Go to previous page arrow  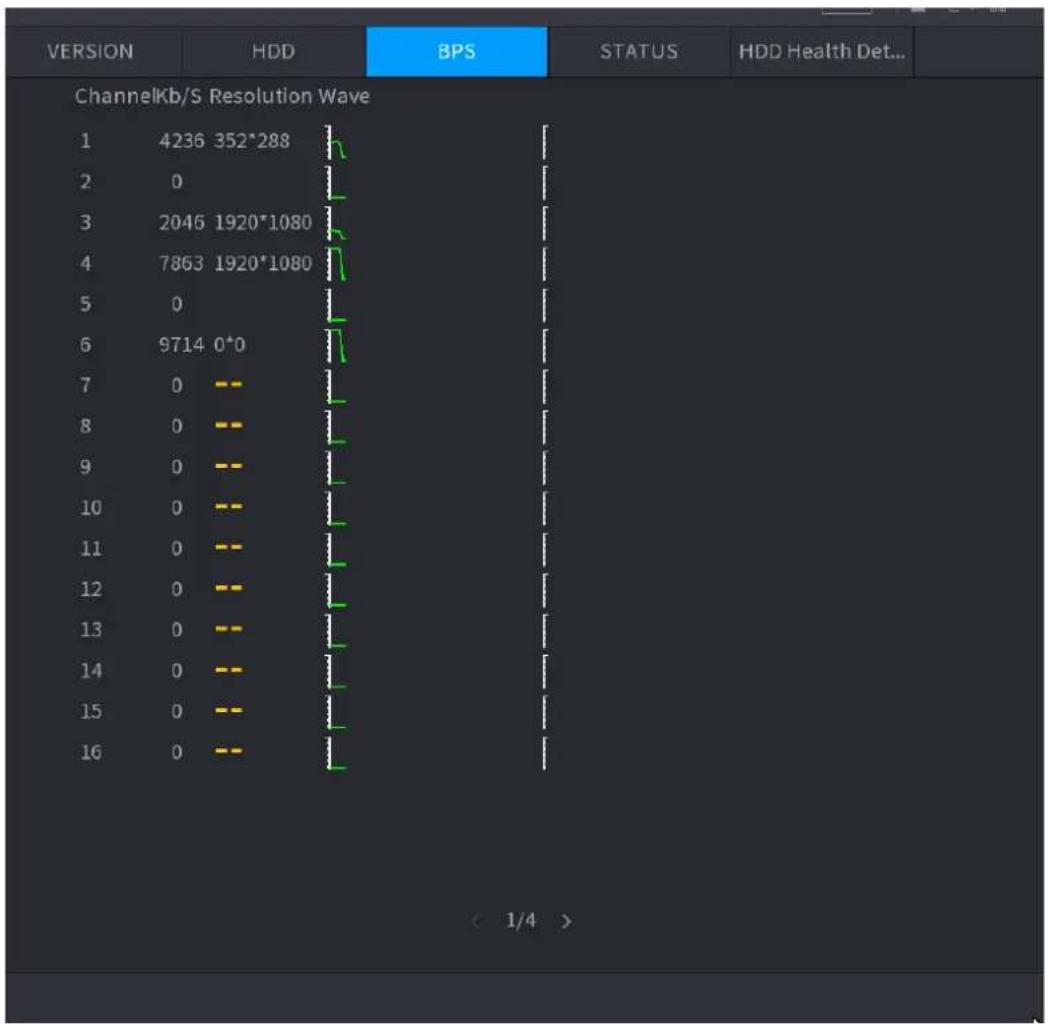tap(476, 922)
